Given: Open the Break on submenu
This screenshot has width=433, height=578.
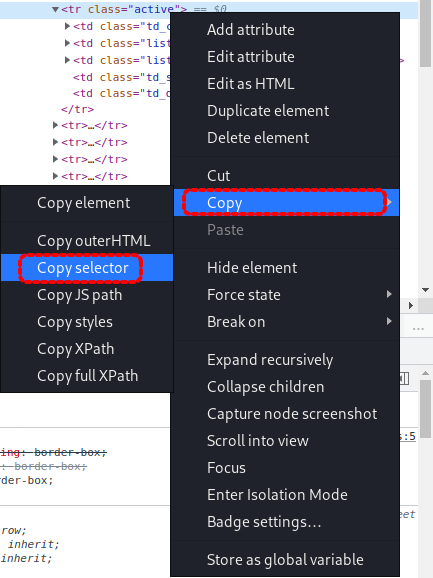Looking at the screenshot, I should coord(286,321).
